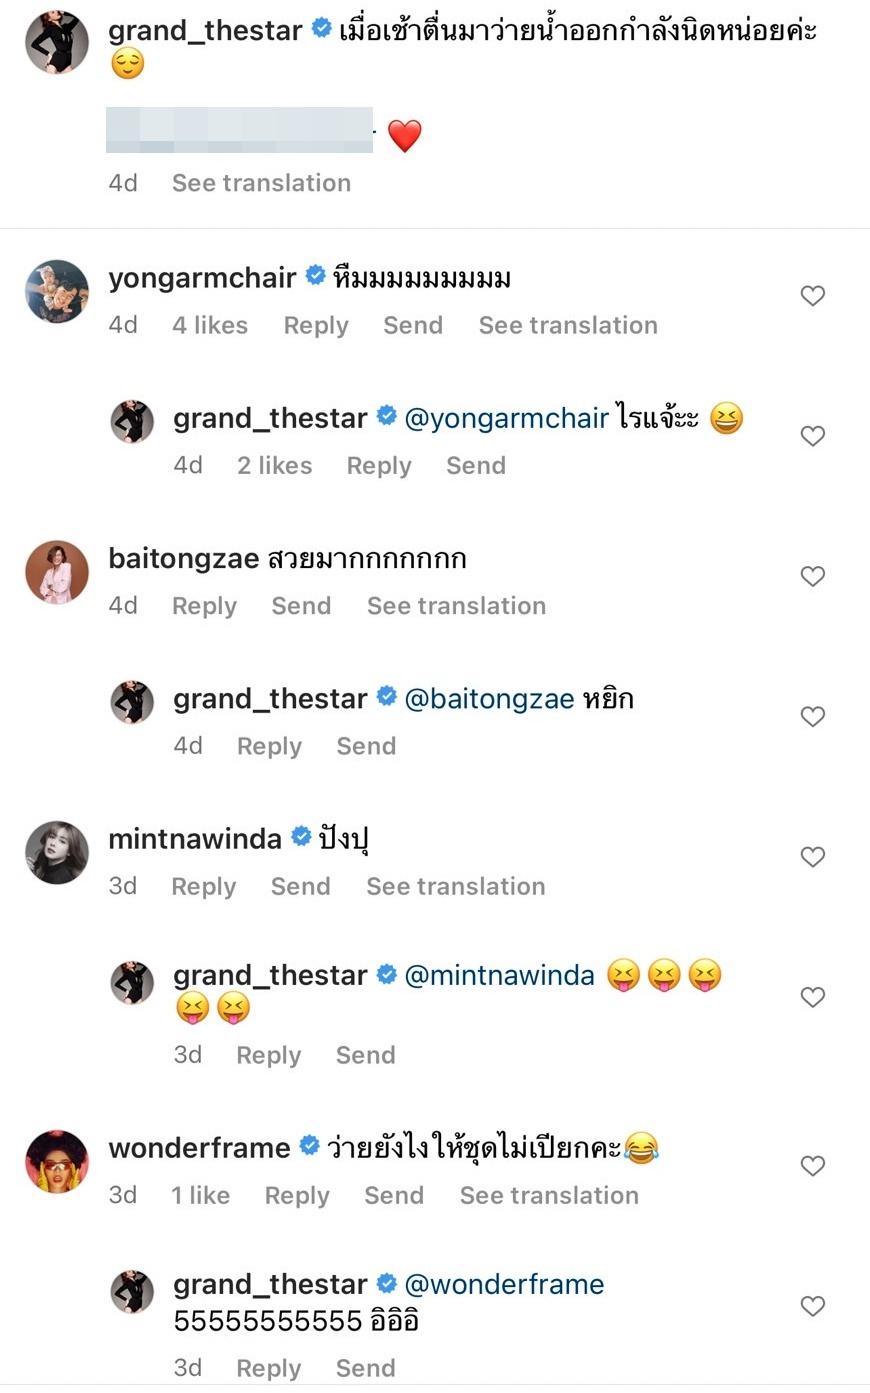Show translation for wonderframe's comment
The image size is (870, 1393).
(549, 1195)
